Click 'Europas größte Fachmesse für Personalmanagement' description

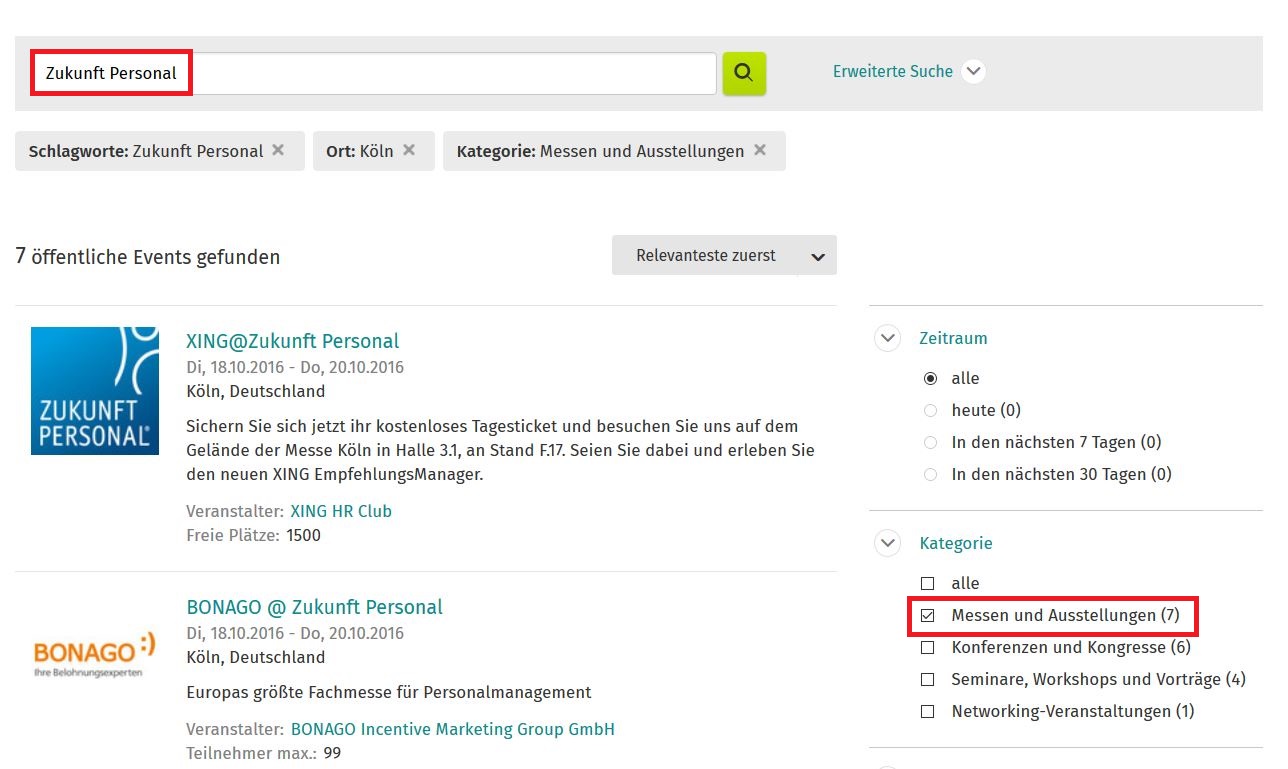point(389,692)
